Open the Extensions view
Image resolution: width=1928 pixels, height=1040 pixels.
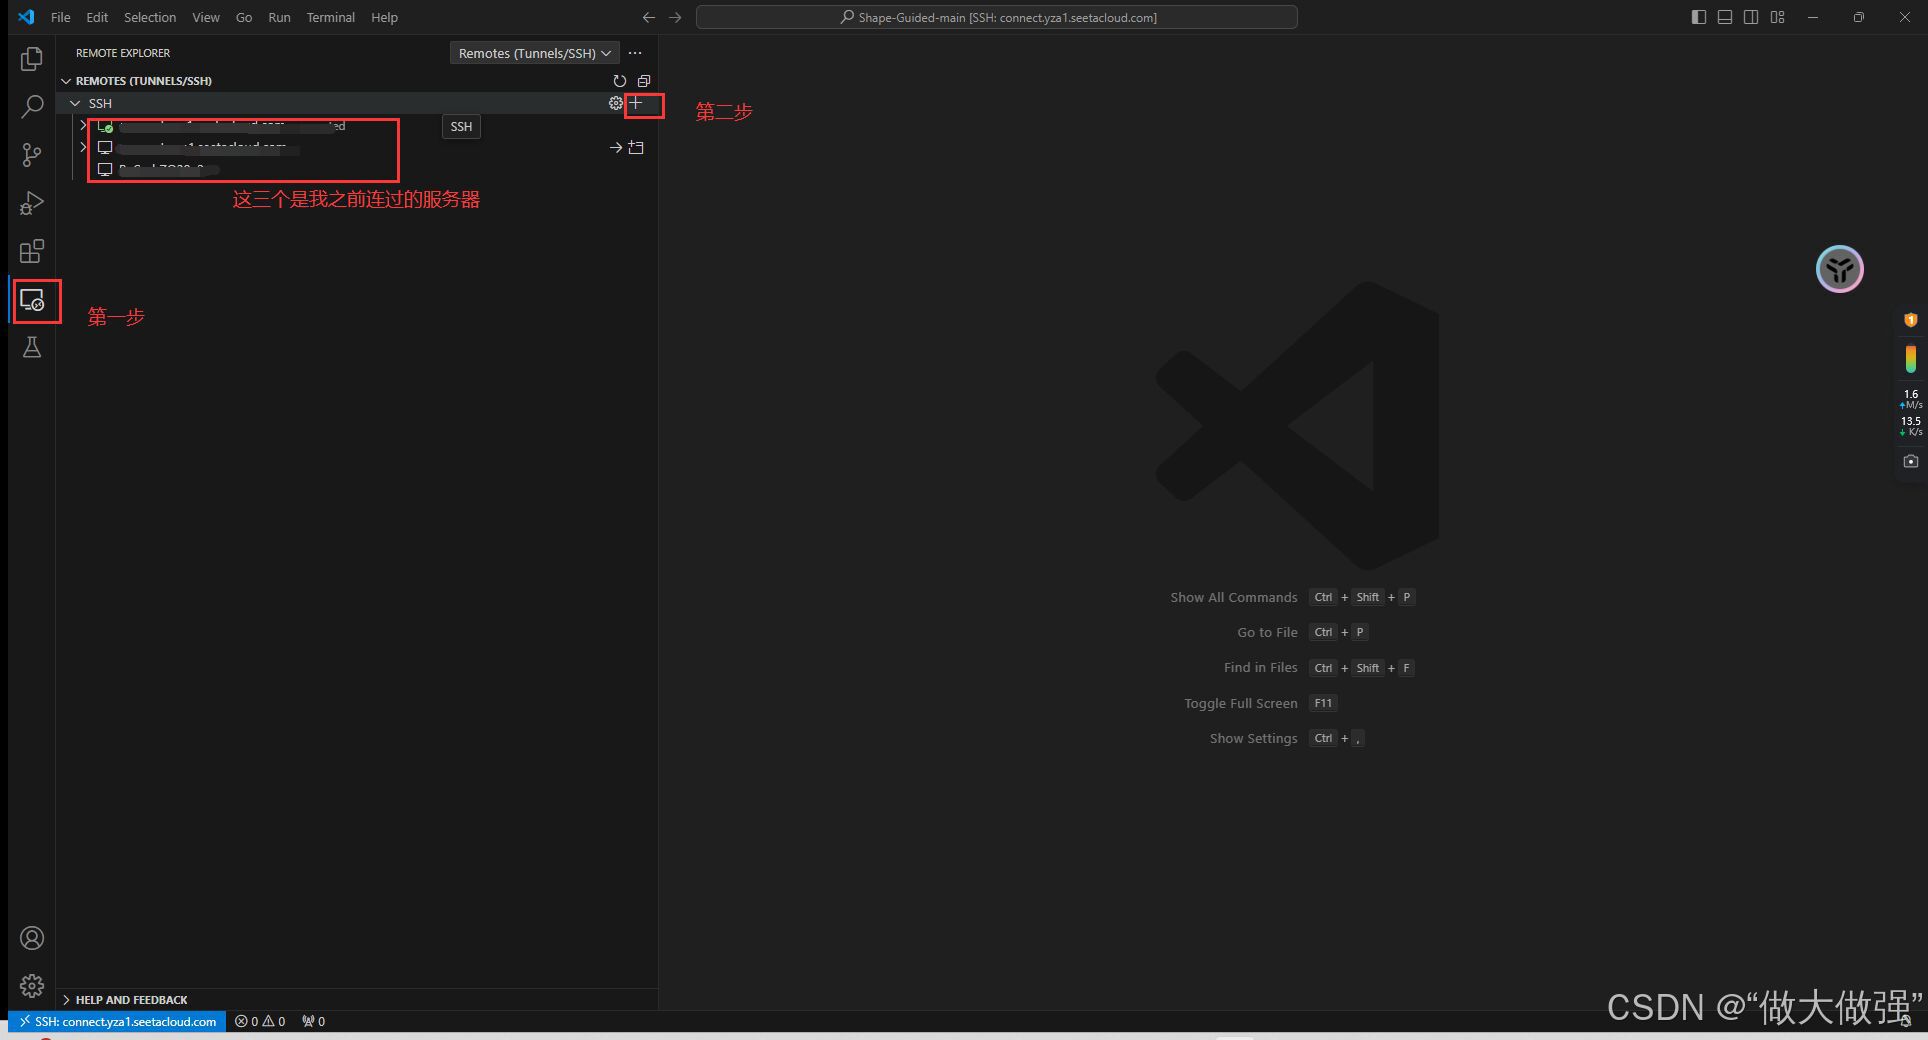[x=32, y=251]
